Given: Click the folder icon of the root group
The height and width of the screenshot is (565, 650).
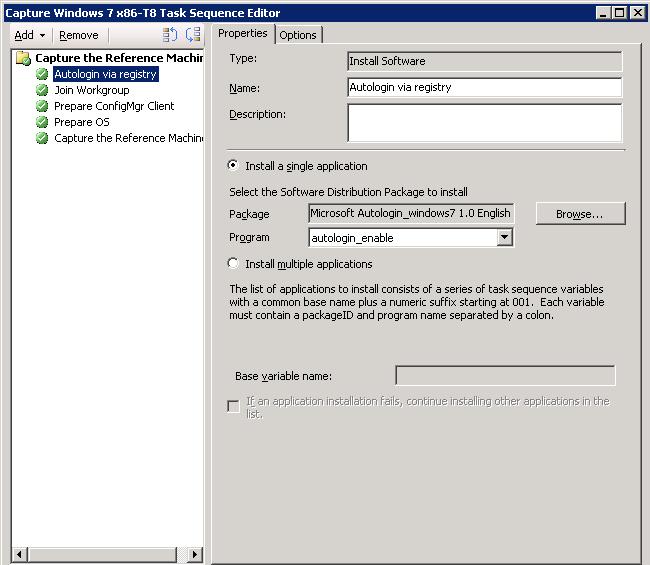Looking at the screenshot, I should pos(23,58).
